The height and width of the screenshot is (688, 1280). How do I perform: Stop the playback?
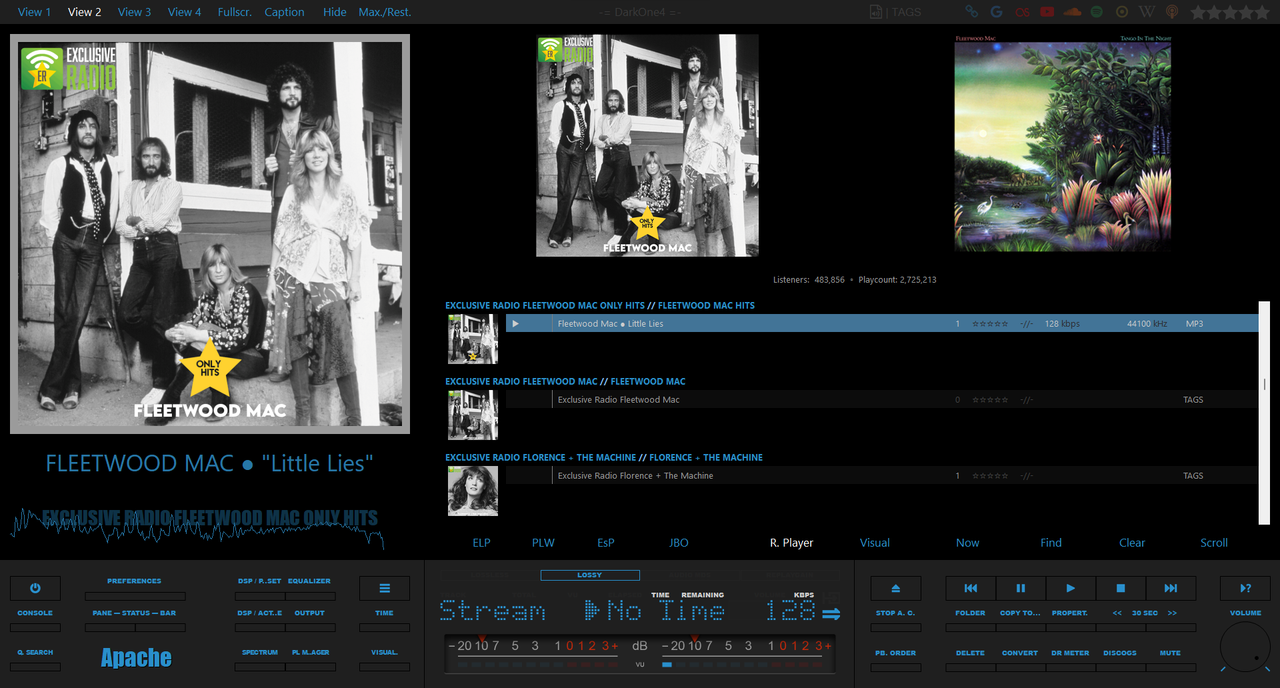1120,588
